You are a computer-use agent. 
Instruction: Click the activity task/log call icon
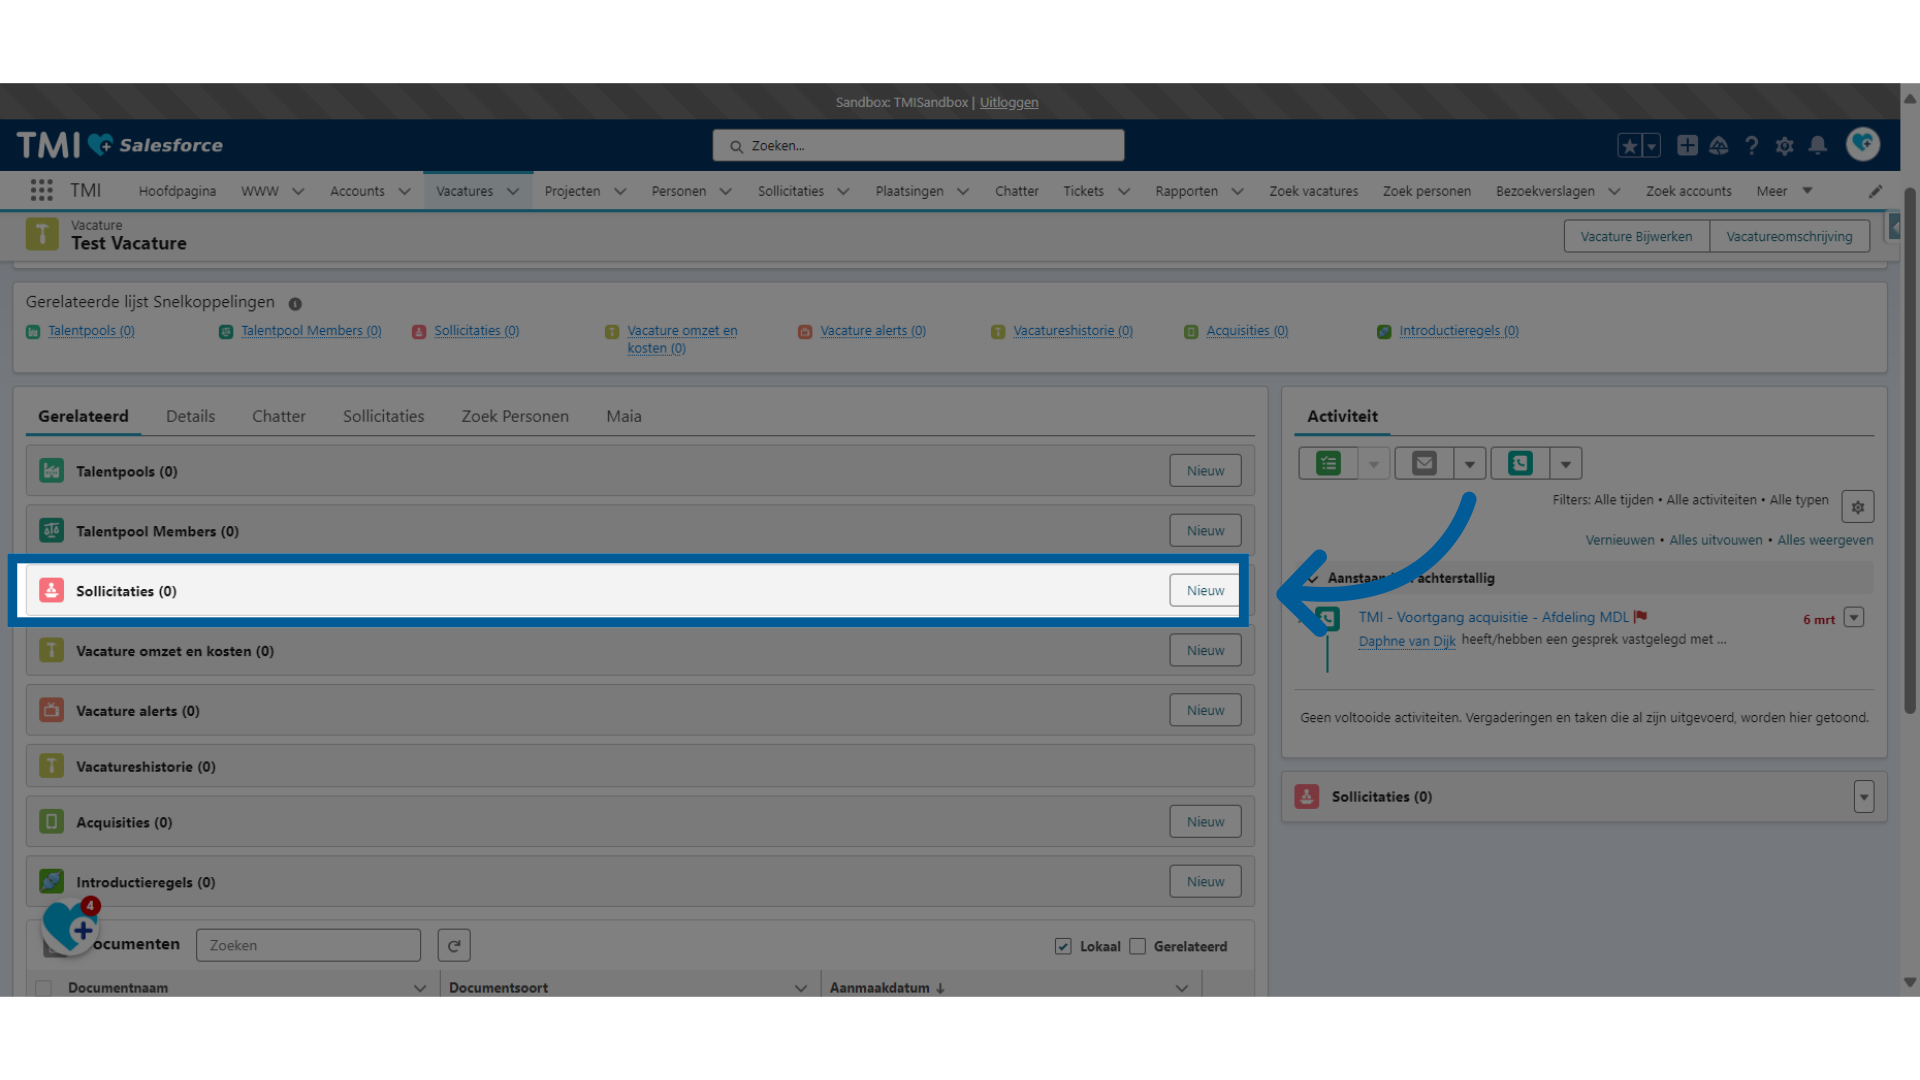(1520, 463)
